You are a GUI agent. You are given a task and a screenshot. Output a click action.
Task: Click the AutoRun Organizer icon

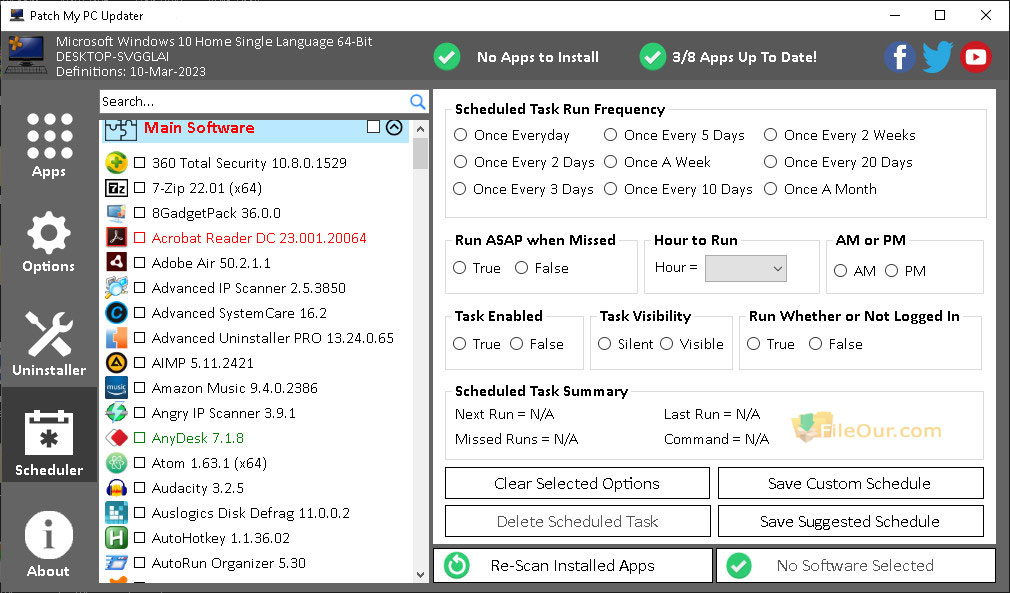pyautogui.click(x=116, y=563)
